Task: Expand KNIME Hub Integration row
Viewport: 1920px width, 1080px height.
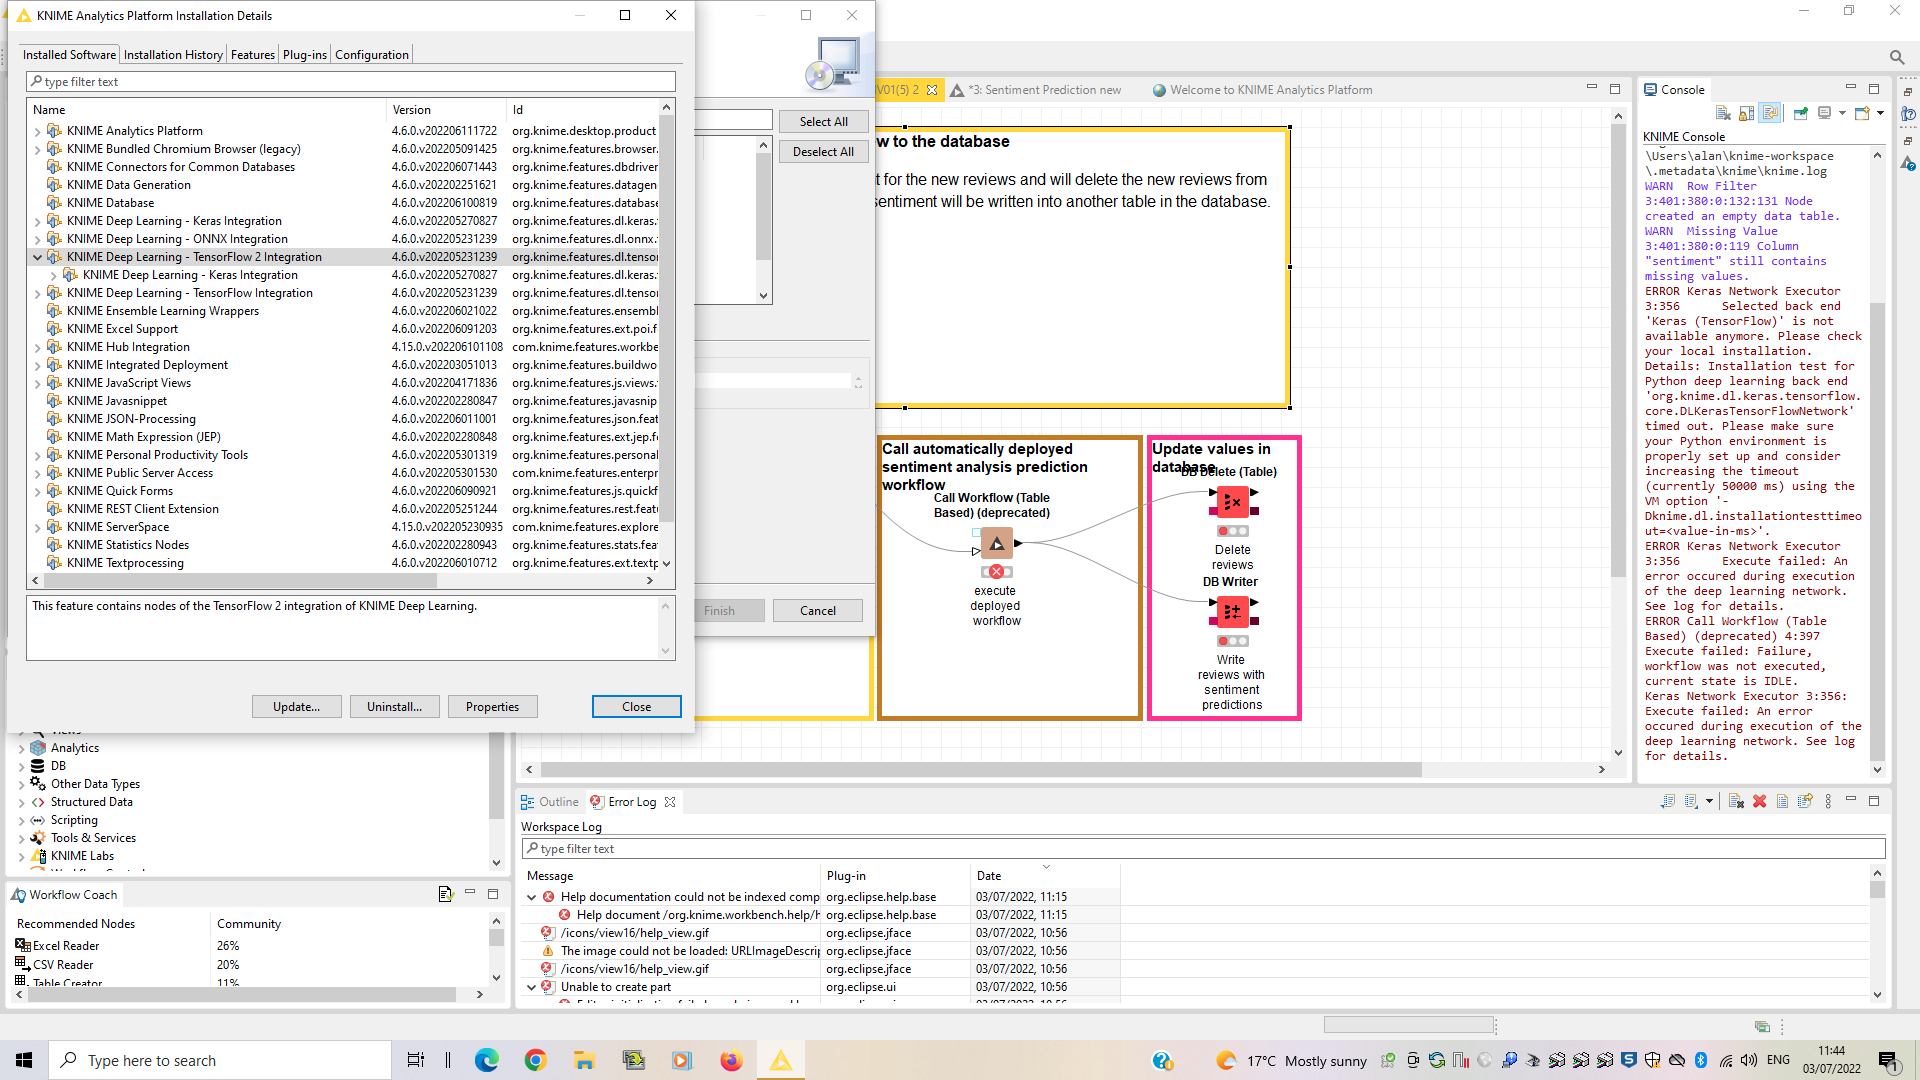Action: click(38, 347)
